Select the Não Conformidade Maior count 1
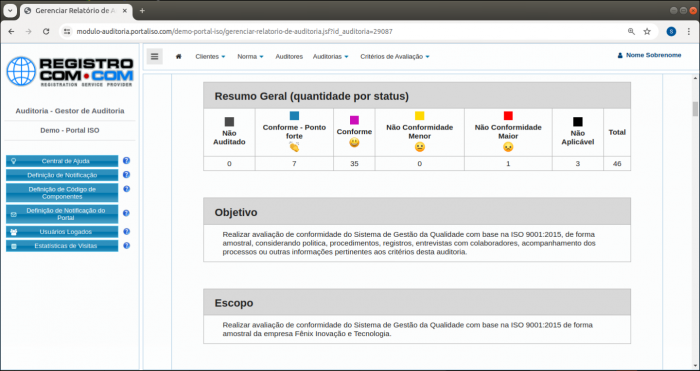 click(508, 164)
